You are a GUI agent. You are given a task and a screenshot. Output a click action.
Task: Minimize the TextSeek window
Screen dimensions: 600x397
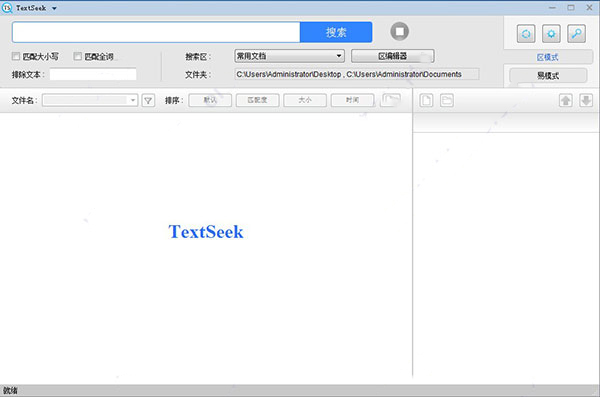click(x=552, y=7)
